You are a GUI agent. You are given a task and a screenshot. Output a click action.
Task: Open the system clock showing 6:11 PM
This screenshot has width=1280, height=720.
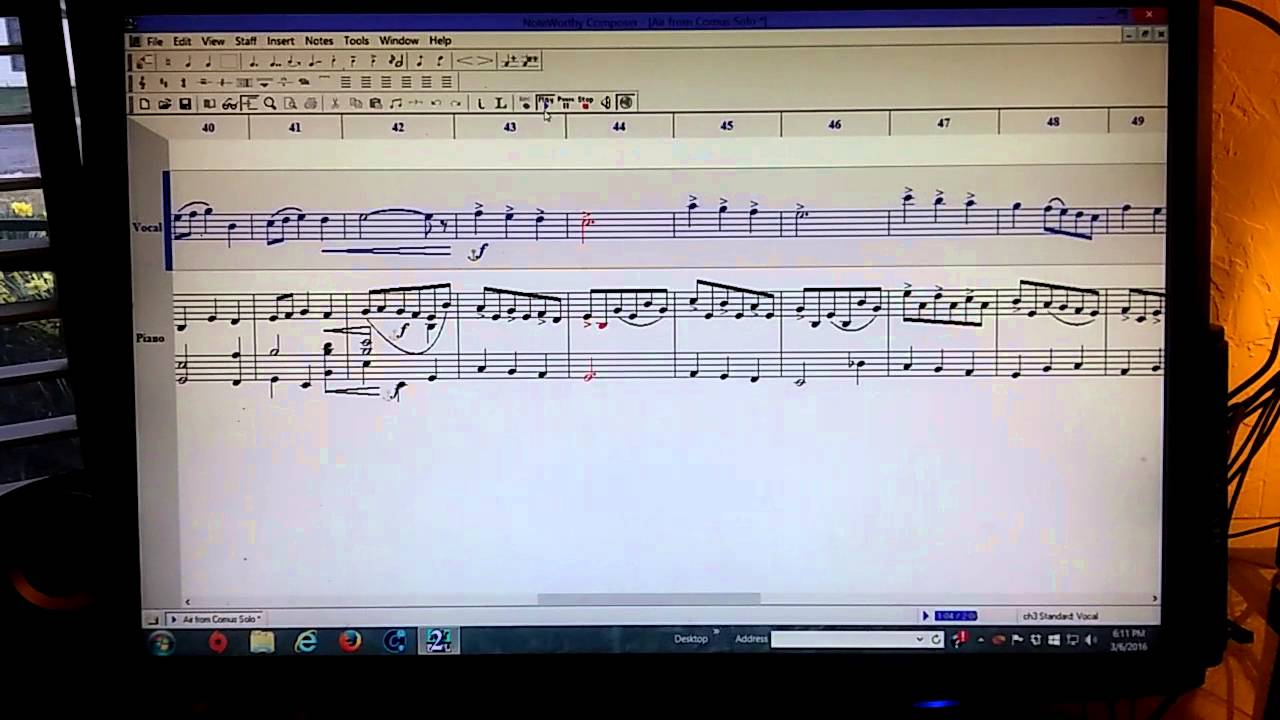(1127, 640)
